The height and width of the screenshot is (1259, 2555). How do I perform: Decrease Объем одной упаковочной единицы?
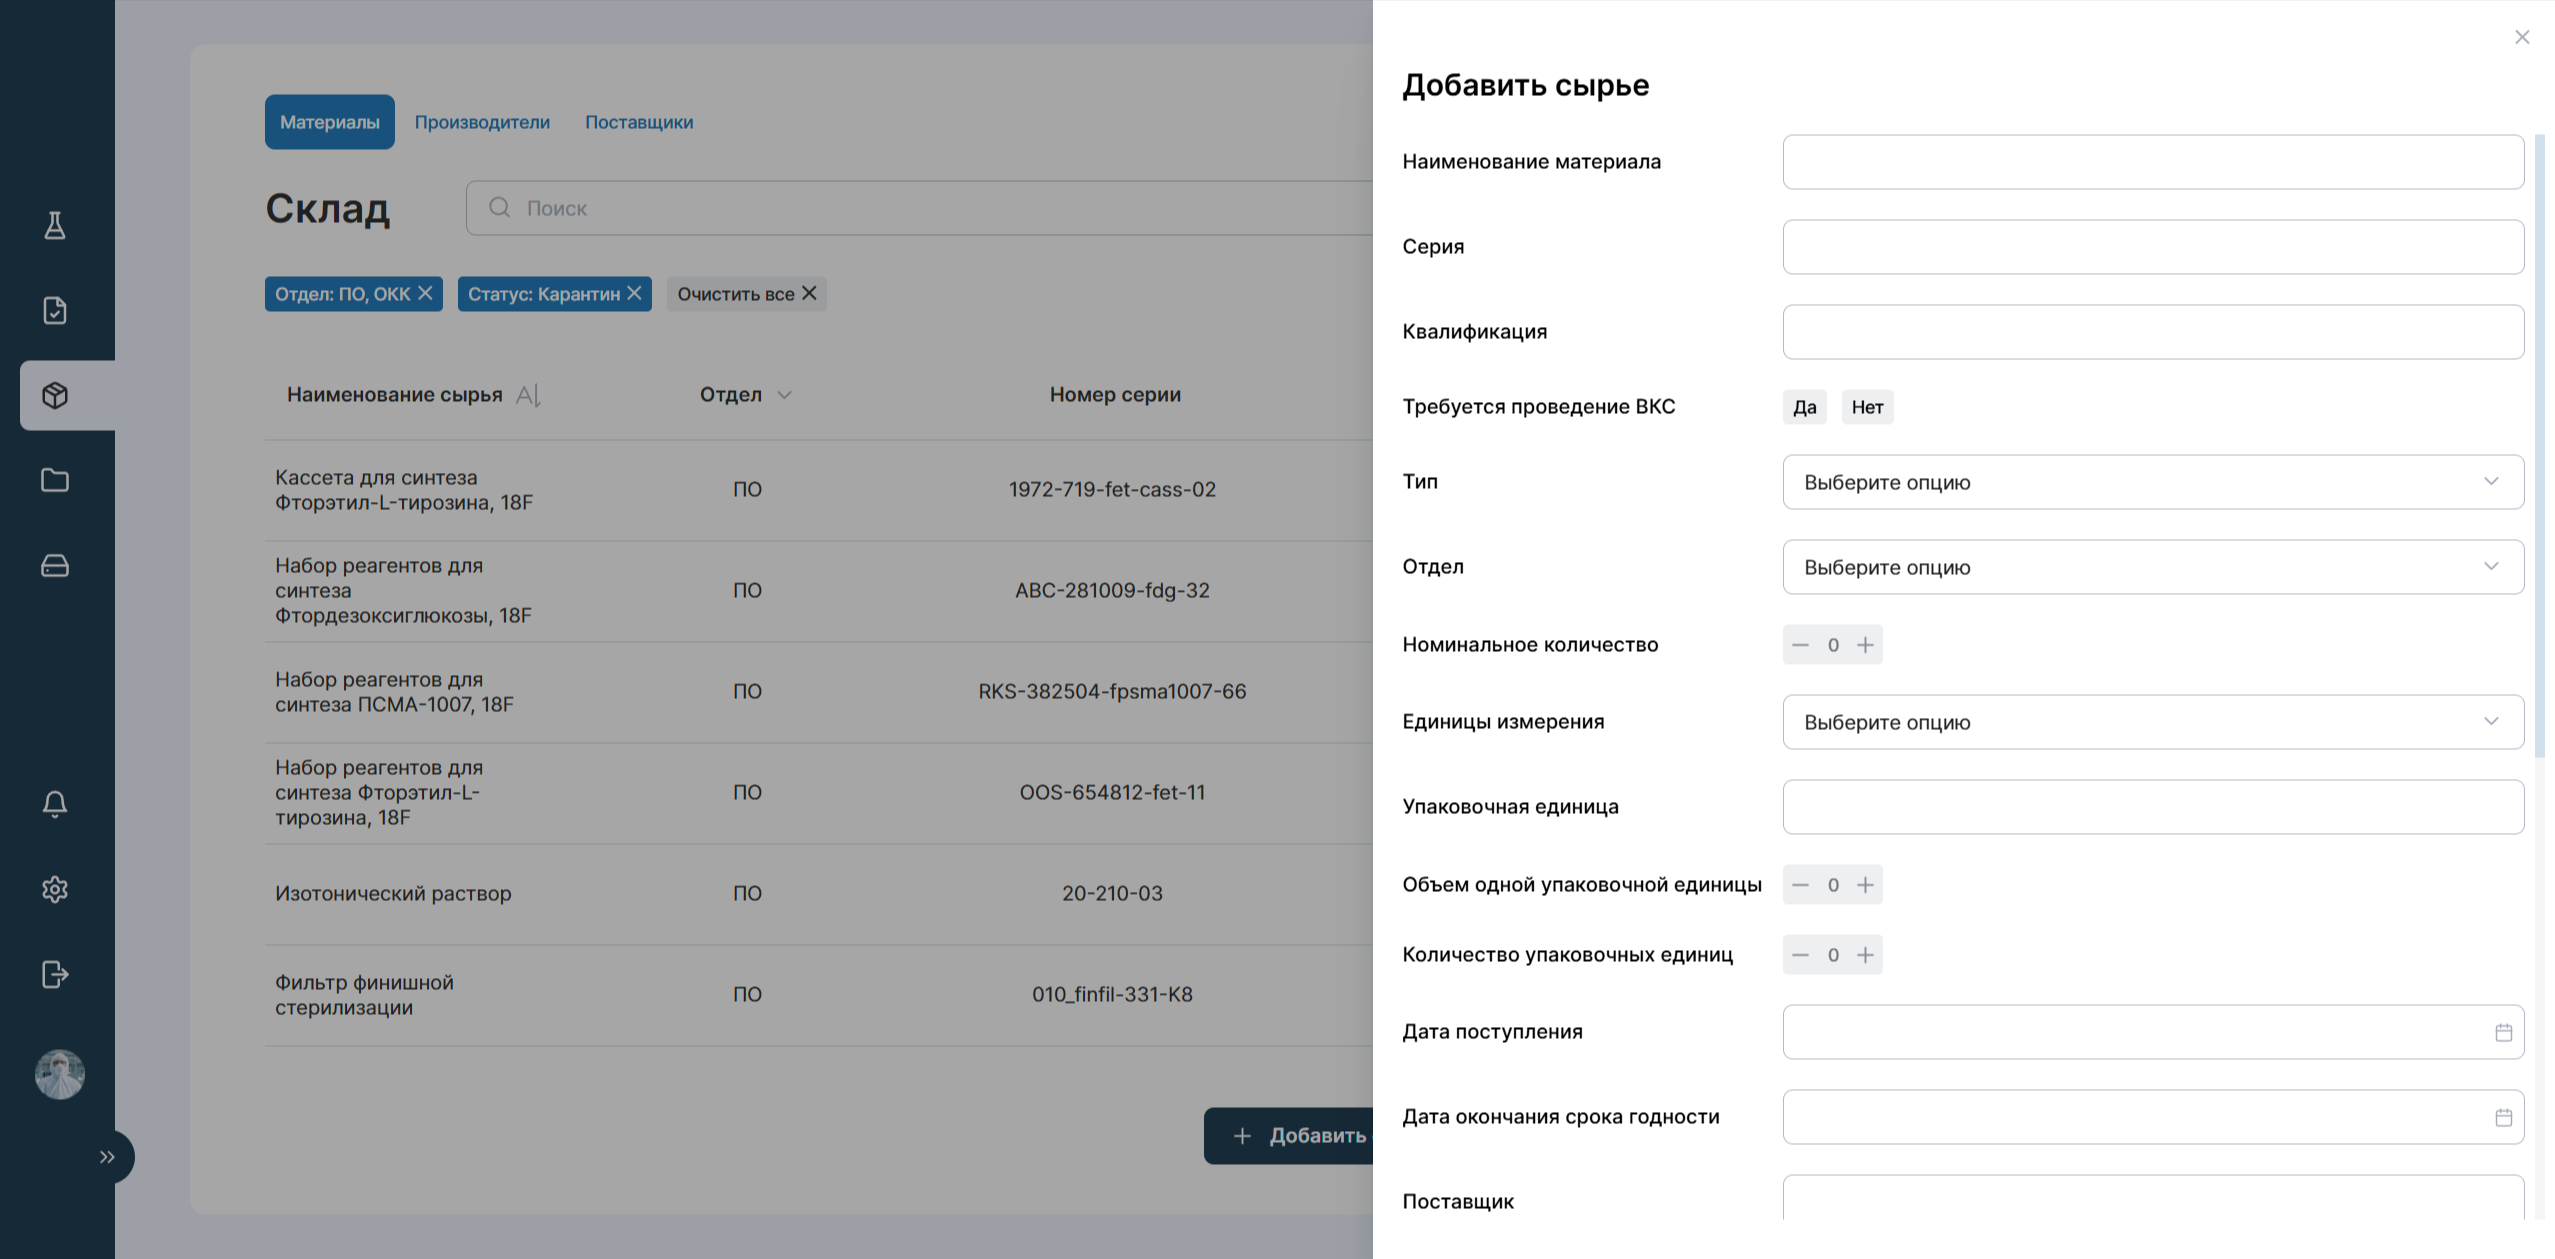click(1800, 885)
